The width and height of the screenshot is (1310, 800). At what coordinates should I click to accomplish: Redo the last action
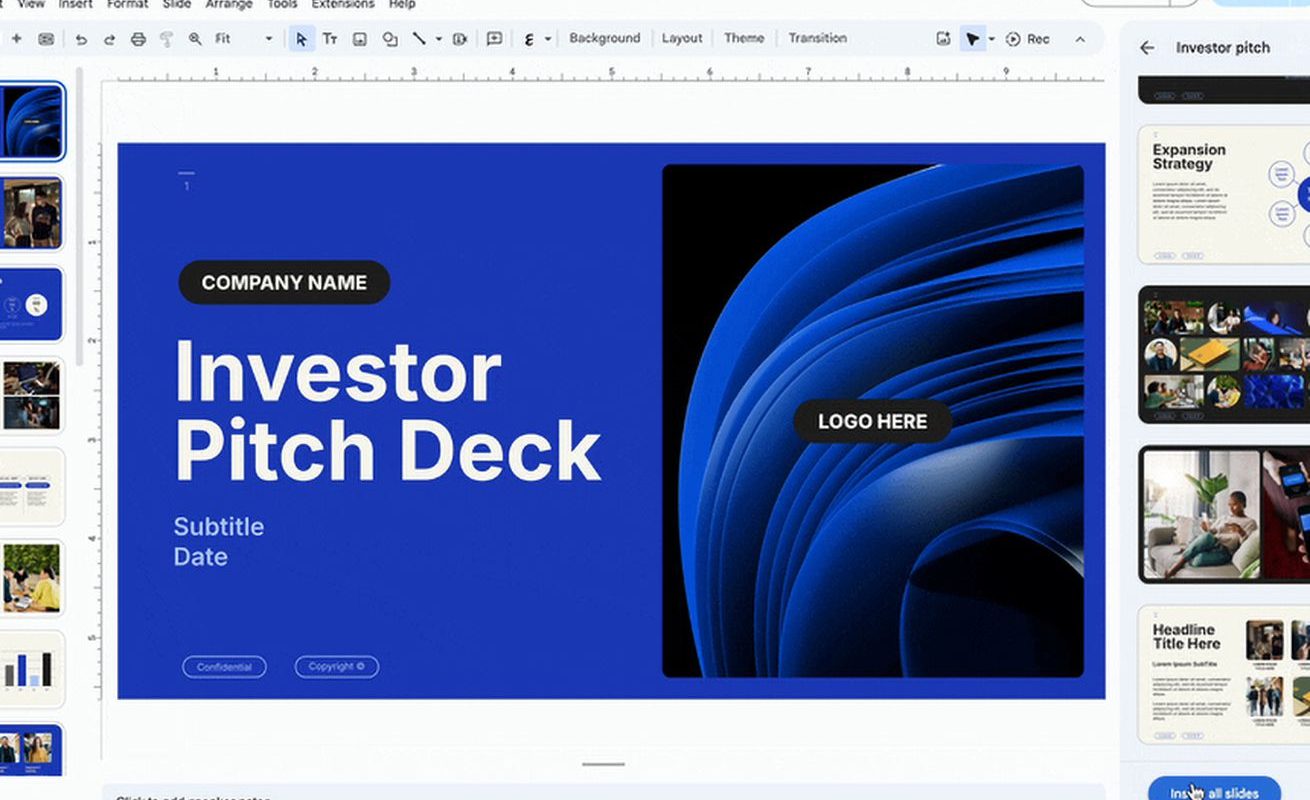click(x=109, y=39)
